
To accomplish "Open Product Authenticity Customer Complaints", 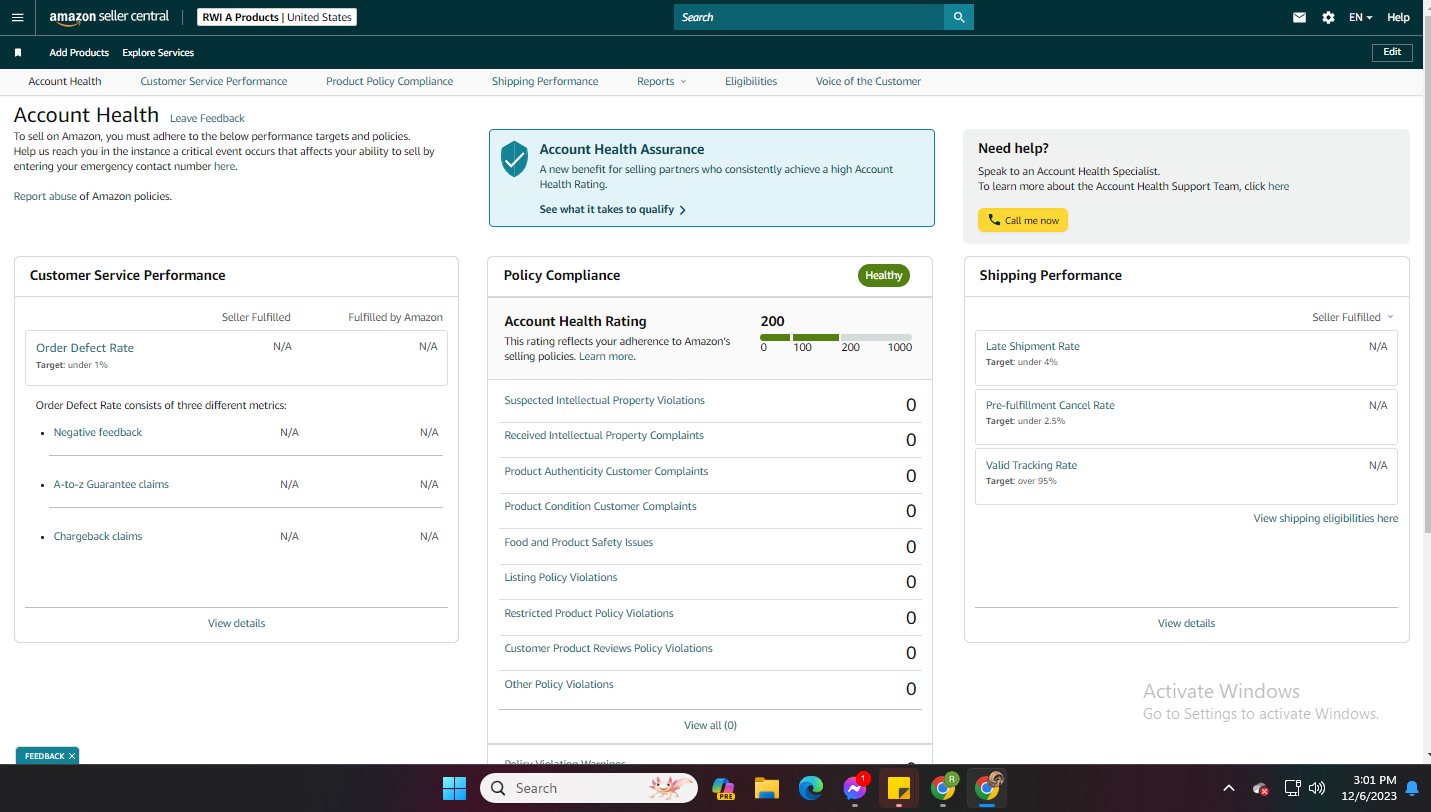I will 606,471.
